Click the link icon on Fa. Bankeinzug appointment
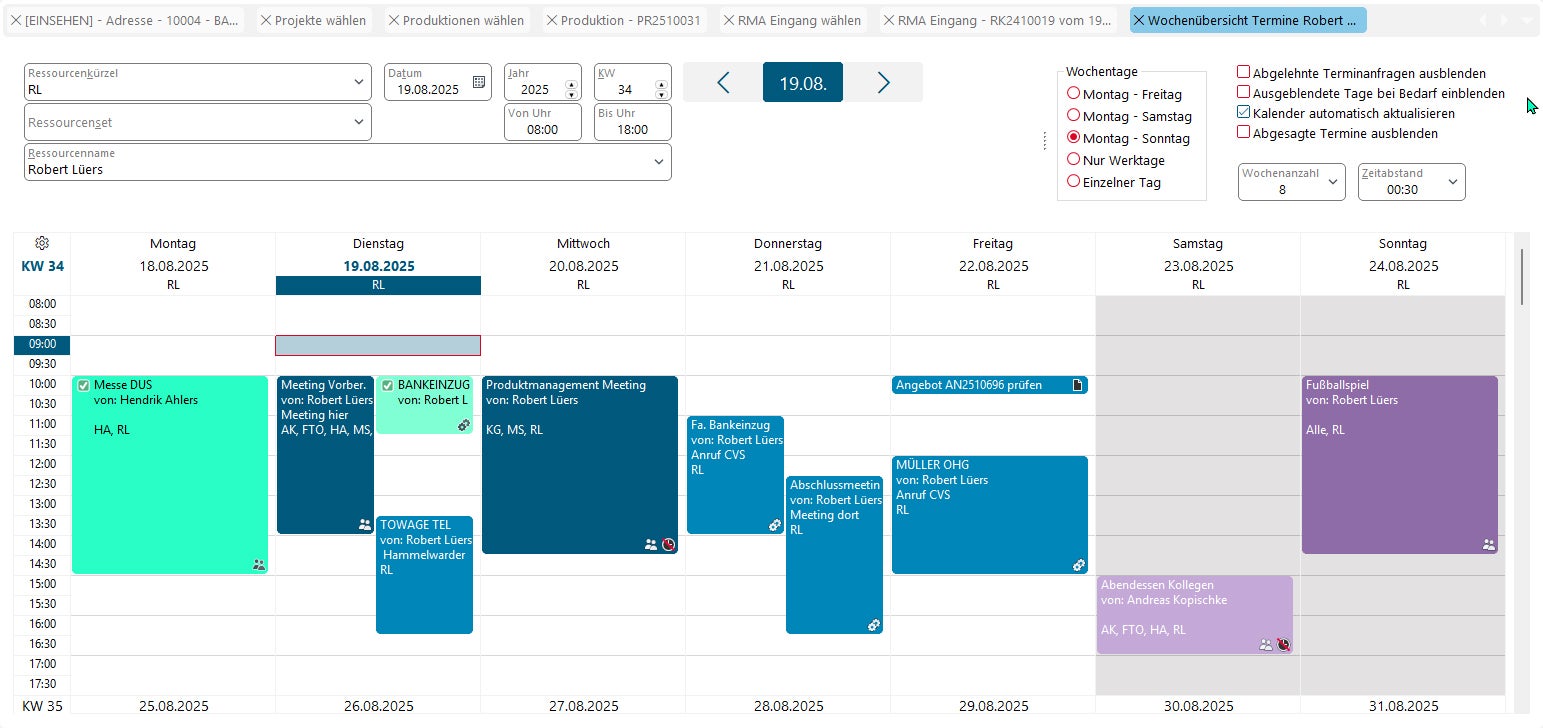This screenshot has height=728, width=1543. pos(774,525)
